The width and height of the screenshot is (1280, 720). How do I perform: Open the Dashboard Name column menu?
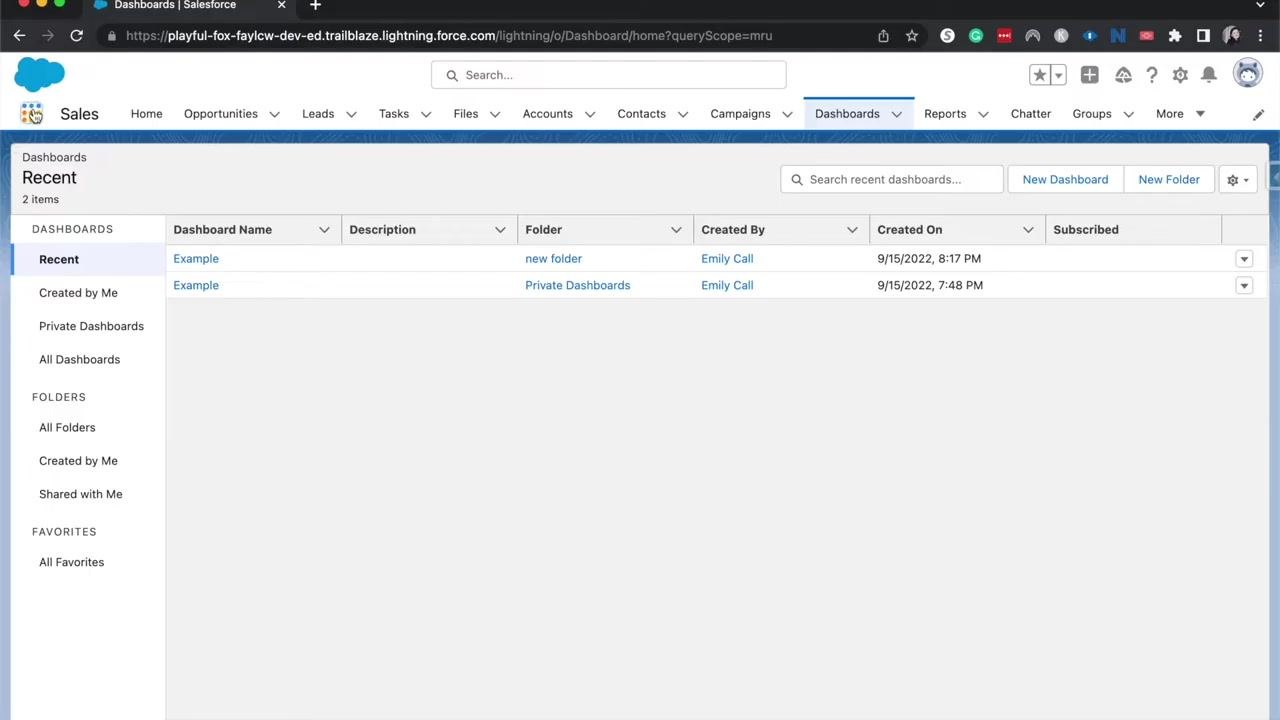click(x=324, y=230)
